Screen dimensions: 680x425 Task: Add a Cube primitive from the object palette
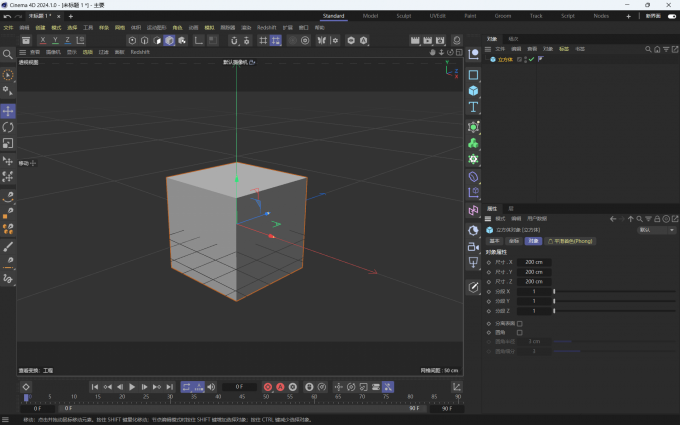473,91
